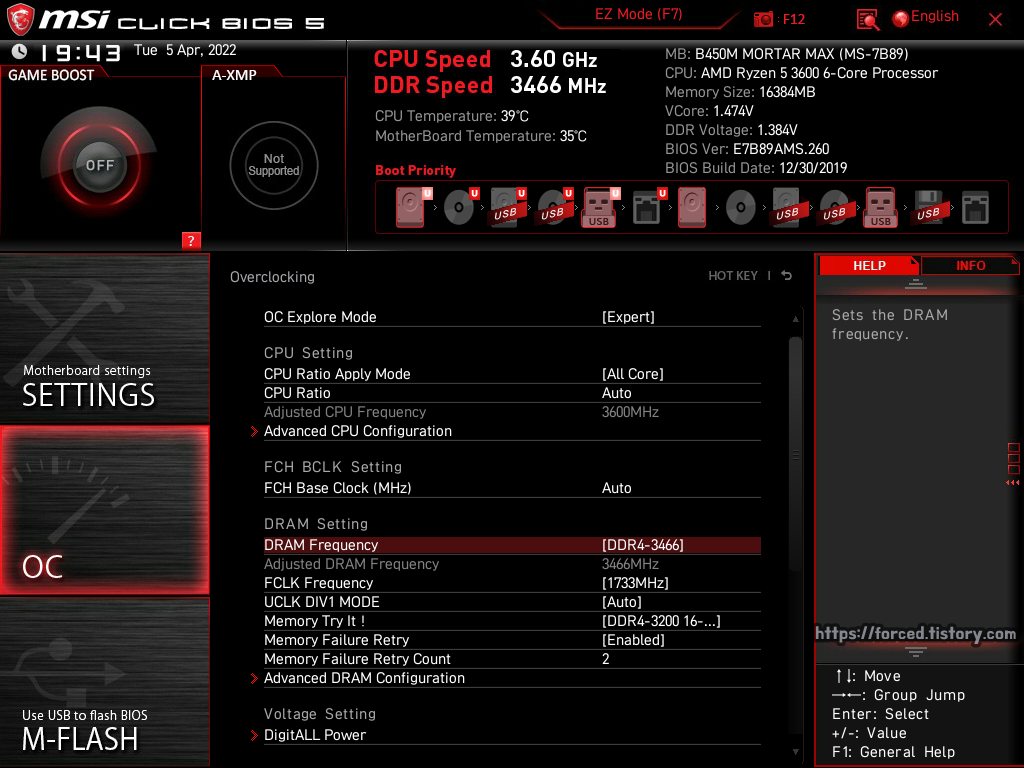
Task: Click the language globe icon
Action: (x=900, y=19)
